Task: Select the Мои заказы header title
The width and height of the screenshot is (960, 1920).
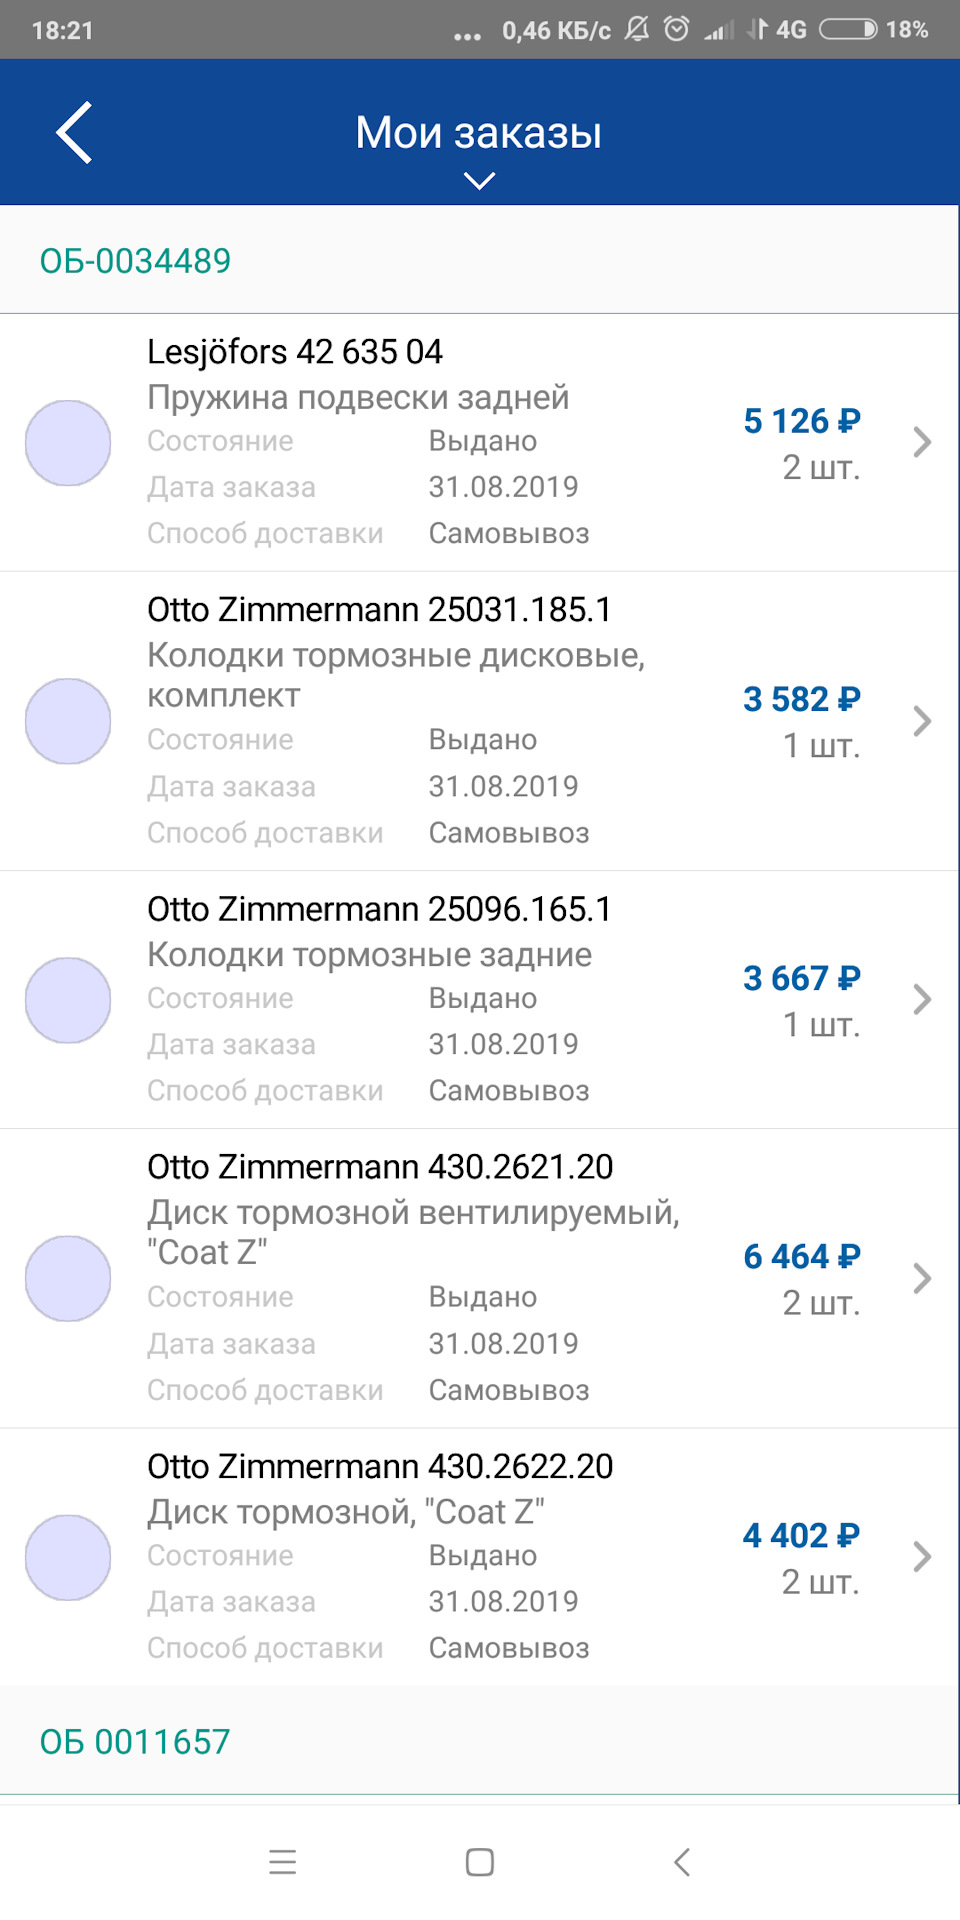Action: [479, 133]
